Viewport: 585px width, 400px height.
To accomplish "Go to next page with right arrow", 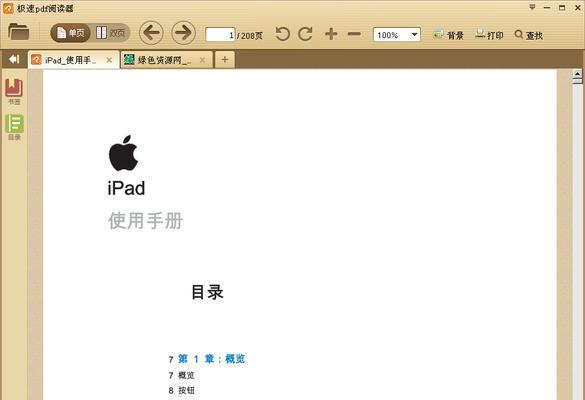I will pos(183,33).
